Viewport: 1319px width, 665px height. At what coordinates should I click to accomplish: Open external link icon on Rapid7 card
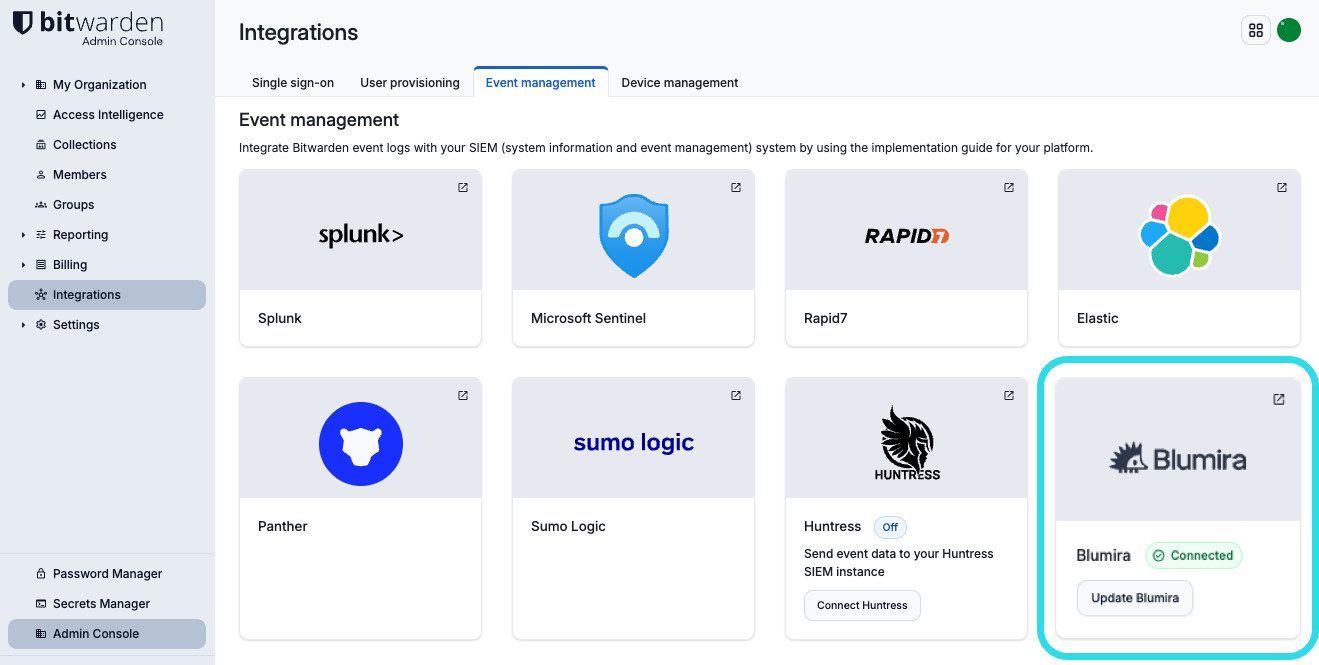[1009, 188]
